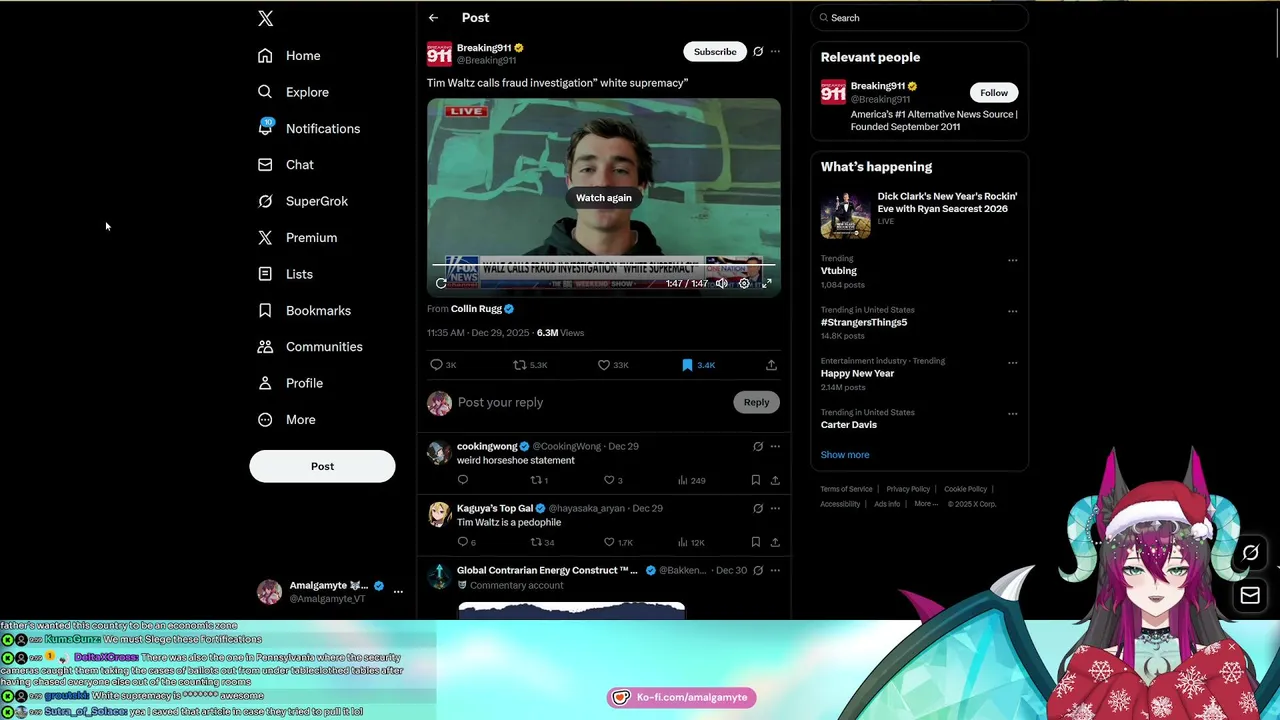The width and height of the screenshot is (1280, 720).
Task: Bookmark cookingwong comment
Action: click(755, 480)
